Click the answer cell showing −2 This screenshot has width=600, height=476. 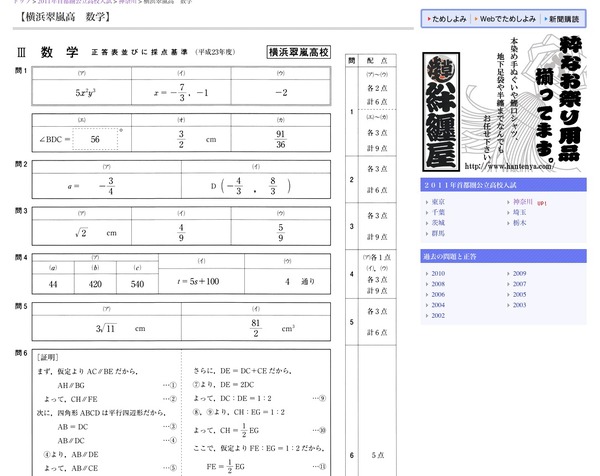coord(281,93)
